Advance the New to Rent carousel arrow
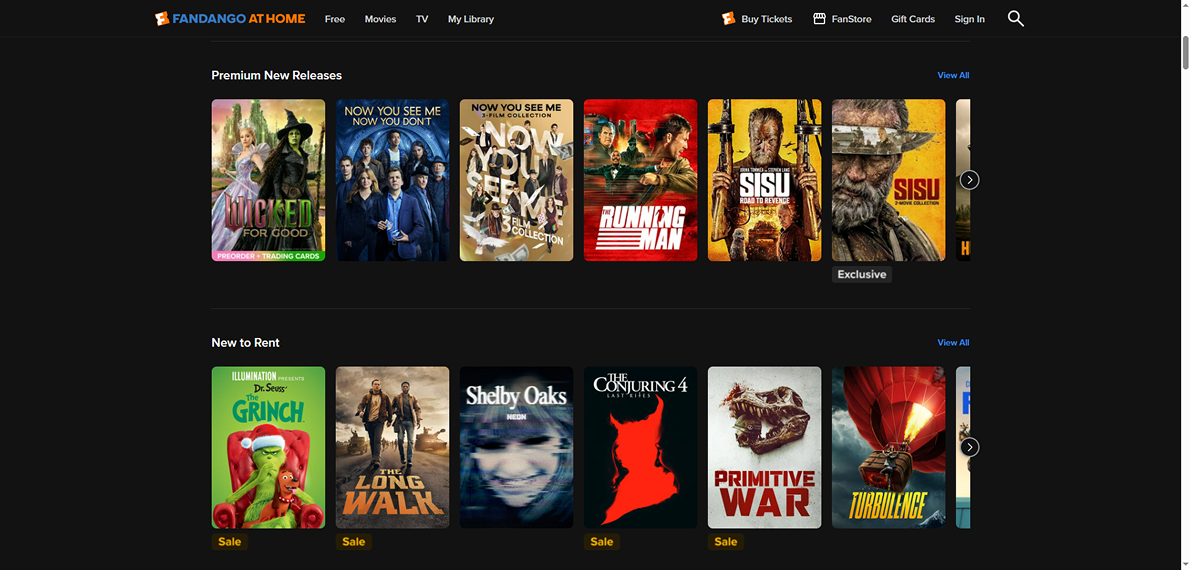1190x570 pixels. (x=969, y=447)
